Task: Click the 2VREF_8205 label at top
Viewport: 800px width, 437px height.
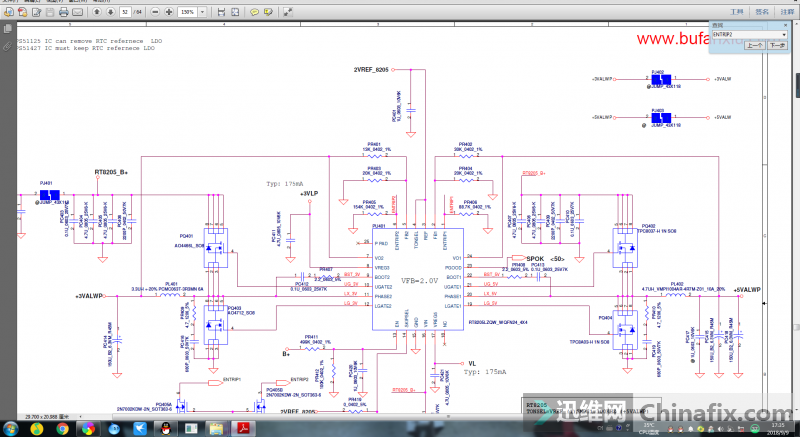Action: [x=371, y=69]
